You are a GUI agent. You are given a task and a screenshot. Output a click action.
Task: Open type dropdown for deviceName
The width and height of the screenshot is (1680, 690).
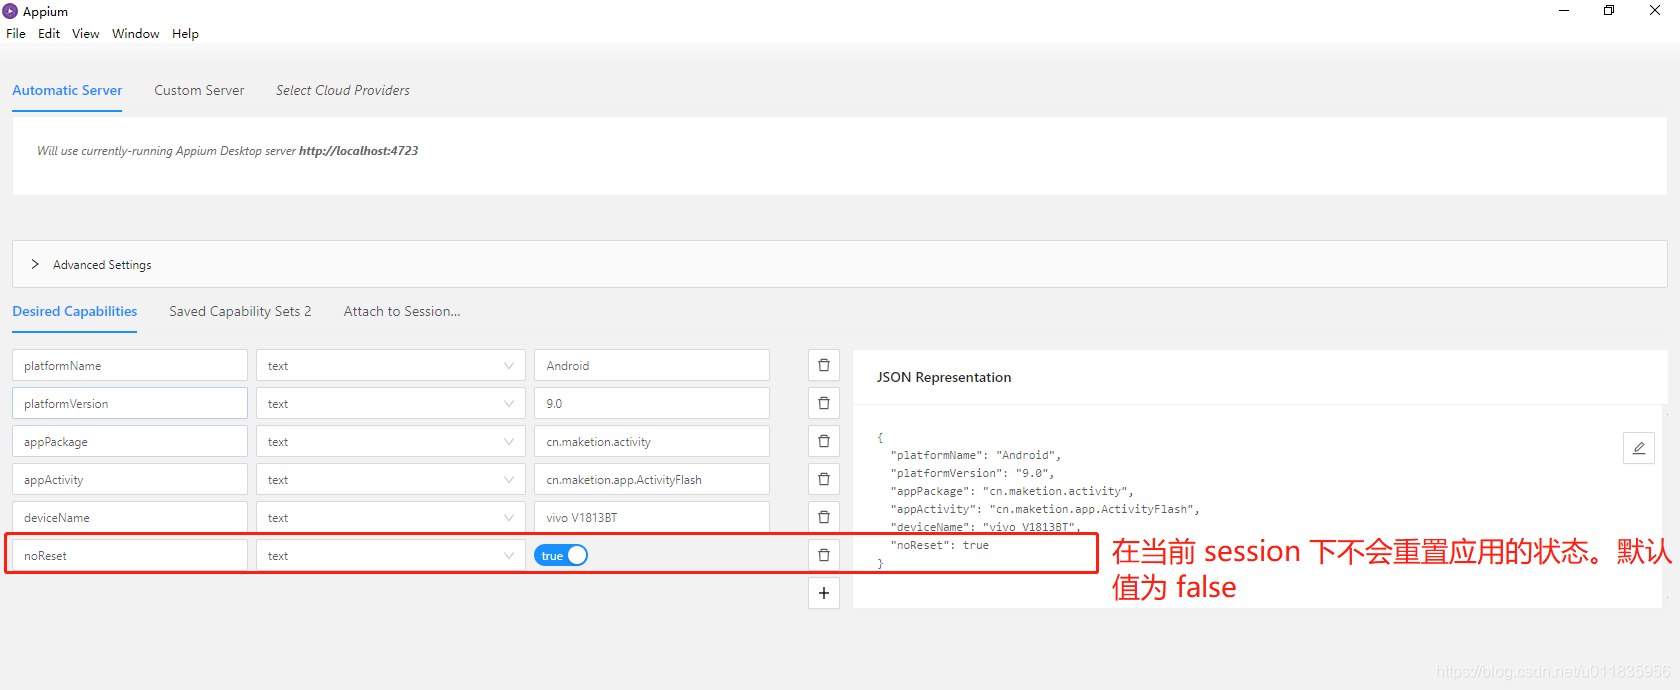click(391, 517)
